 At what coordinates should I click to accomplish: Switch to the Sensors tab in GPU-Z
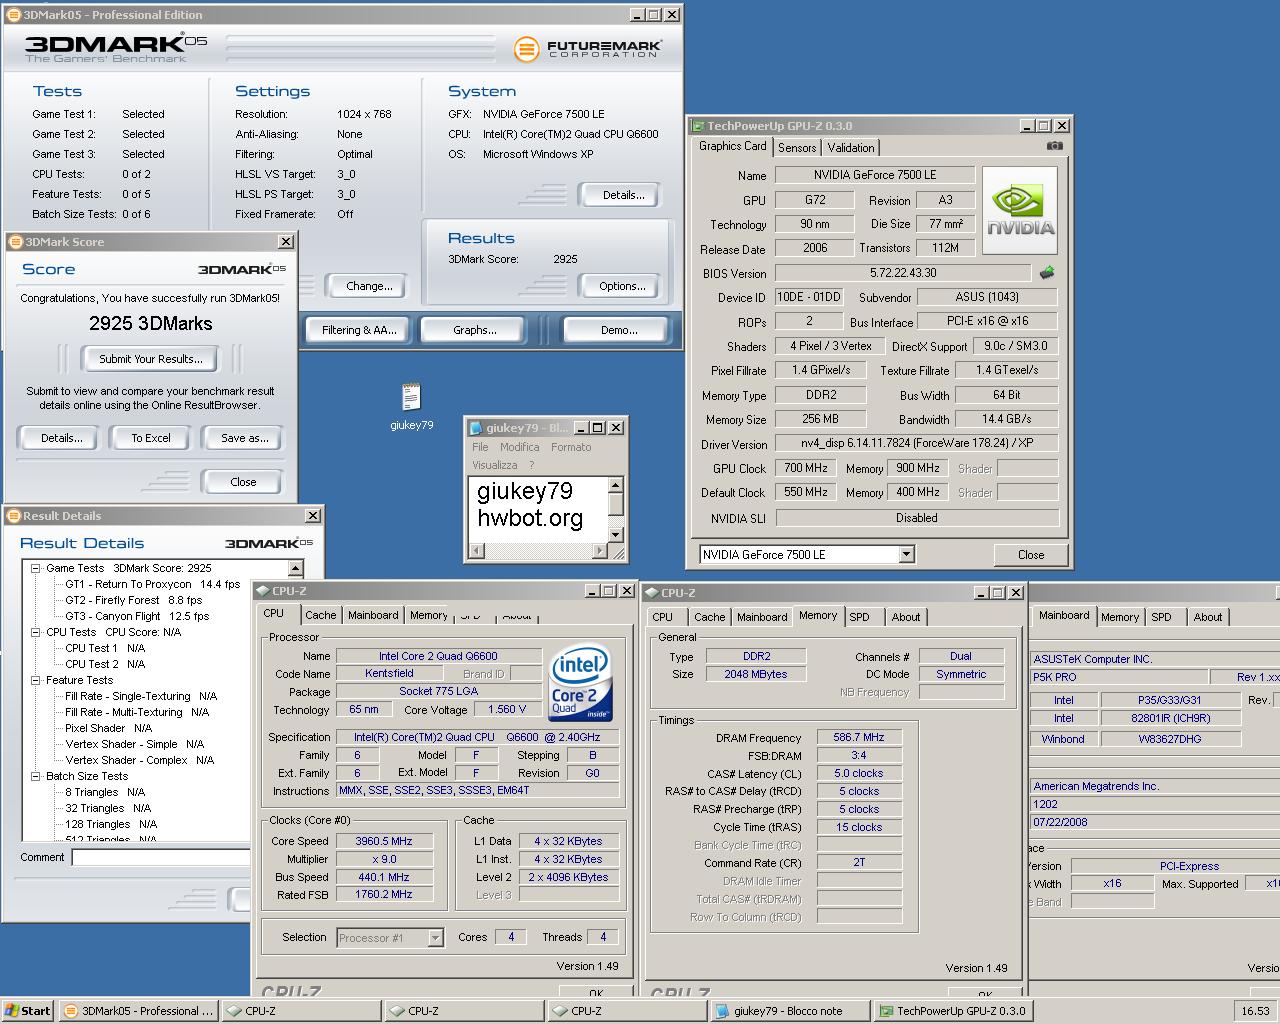coord(797,147)
